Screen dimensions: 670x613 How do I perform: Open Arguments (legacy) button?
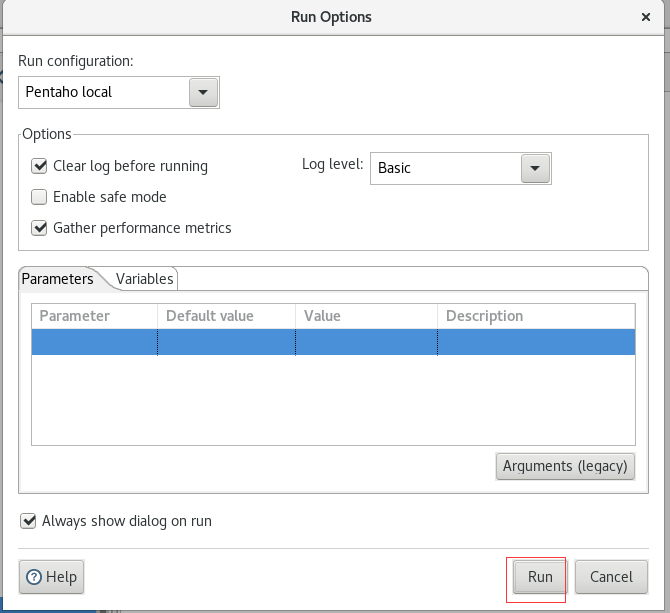coord(565,466)
